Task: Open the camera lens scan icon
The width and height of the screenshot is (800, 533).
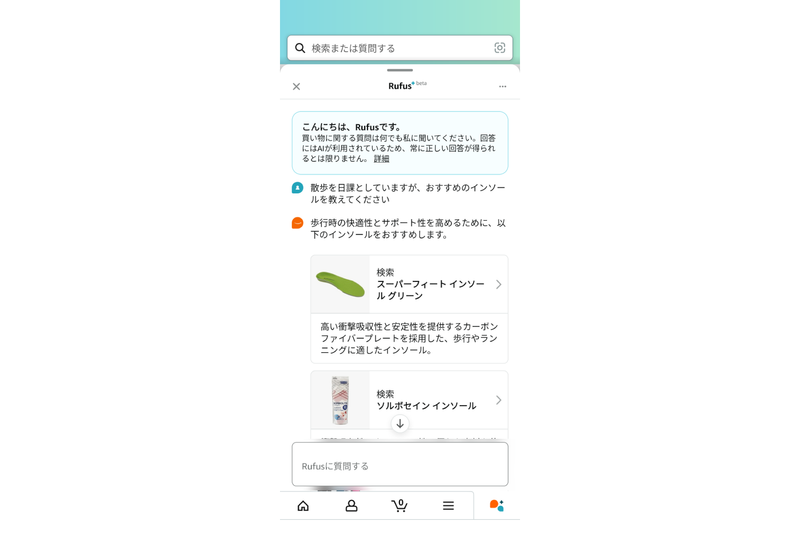Action: pos(499,48)
